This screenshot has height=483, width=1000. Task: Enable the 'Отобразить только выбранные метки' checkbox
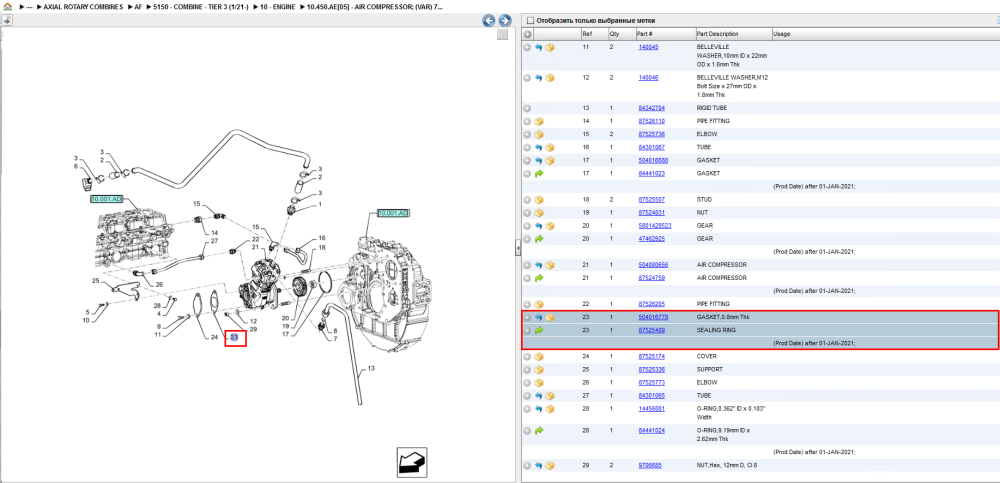pos(530,20)
